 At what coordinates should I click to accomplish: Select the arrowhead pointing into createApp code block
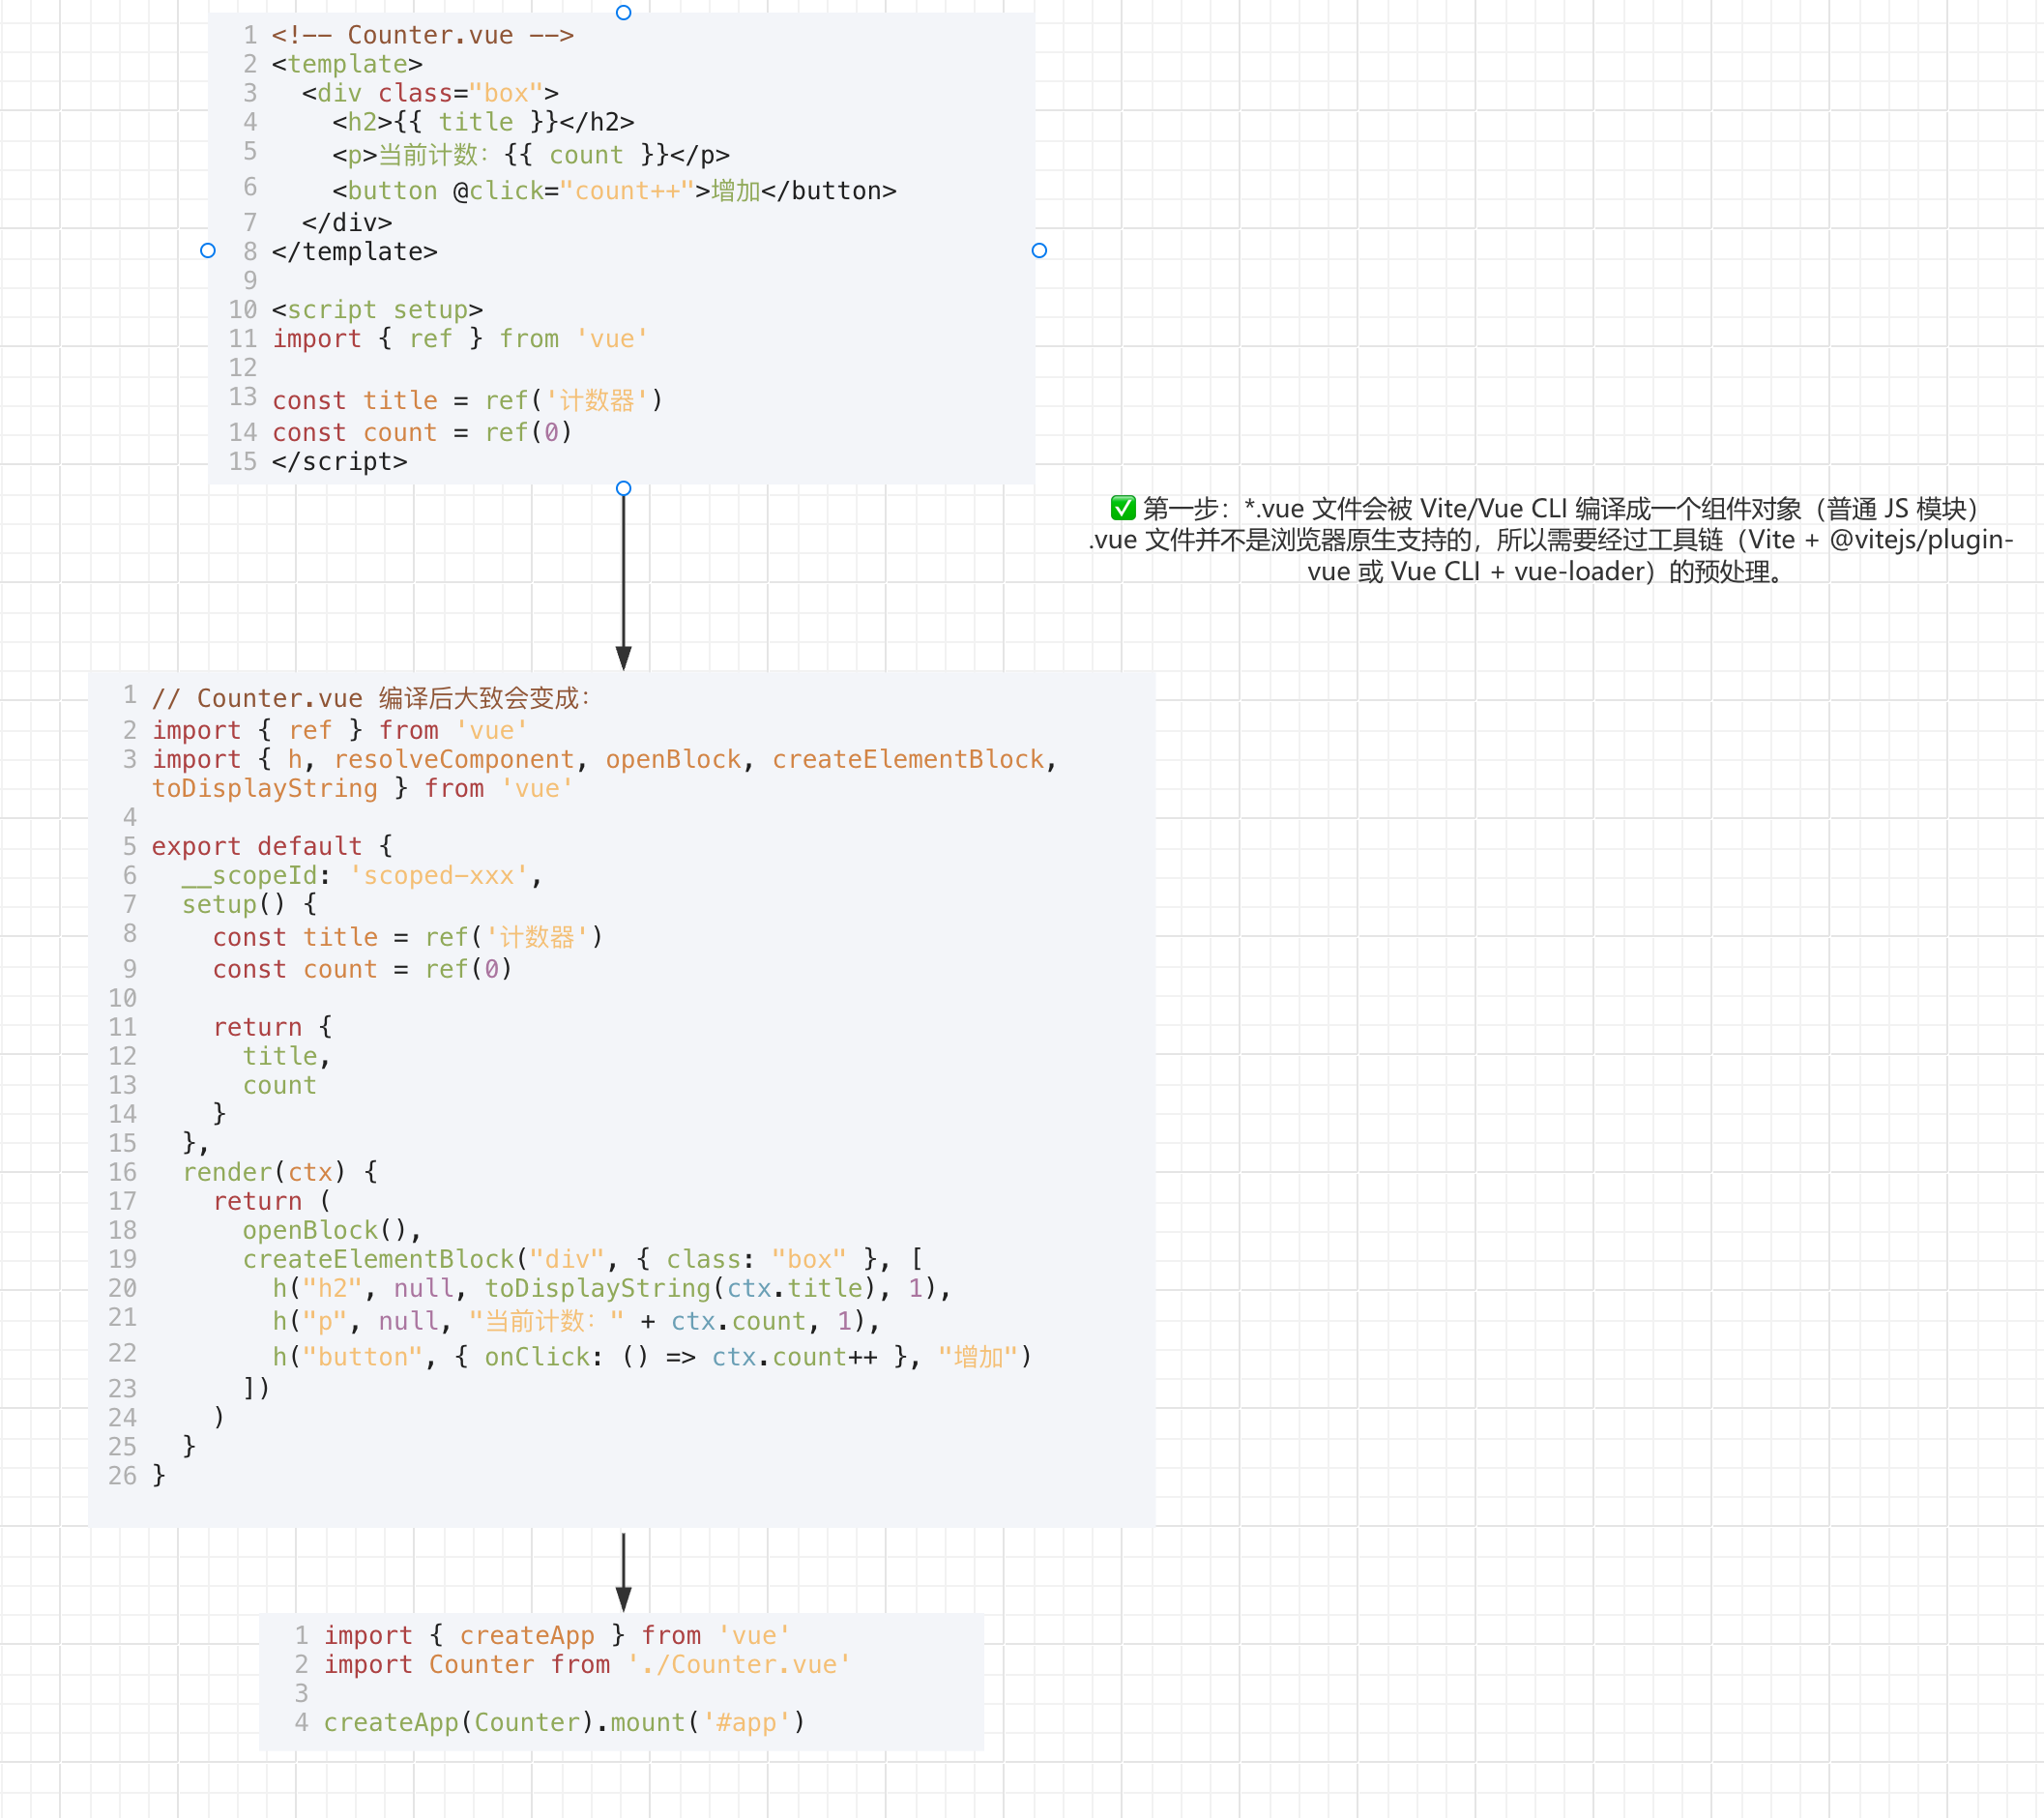623,1598
